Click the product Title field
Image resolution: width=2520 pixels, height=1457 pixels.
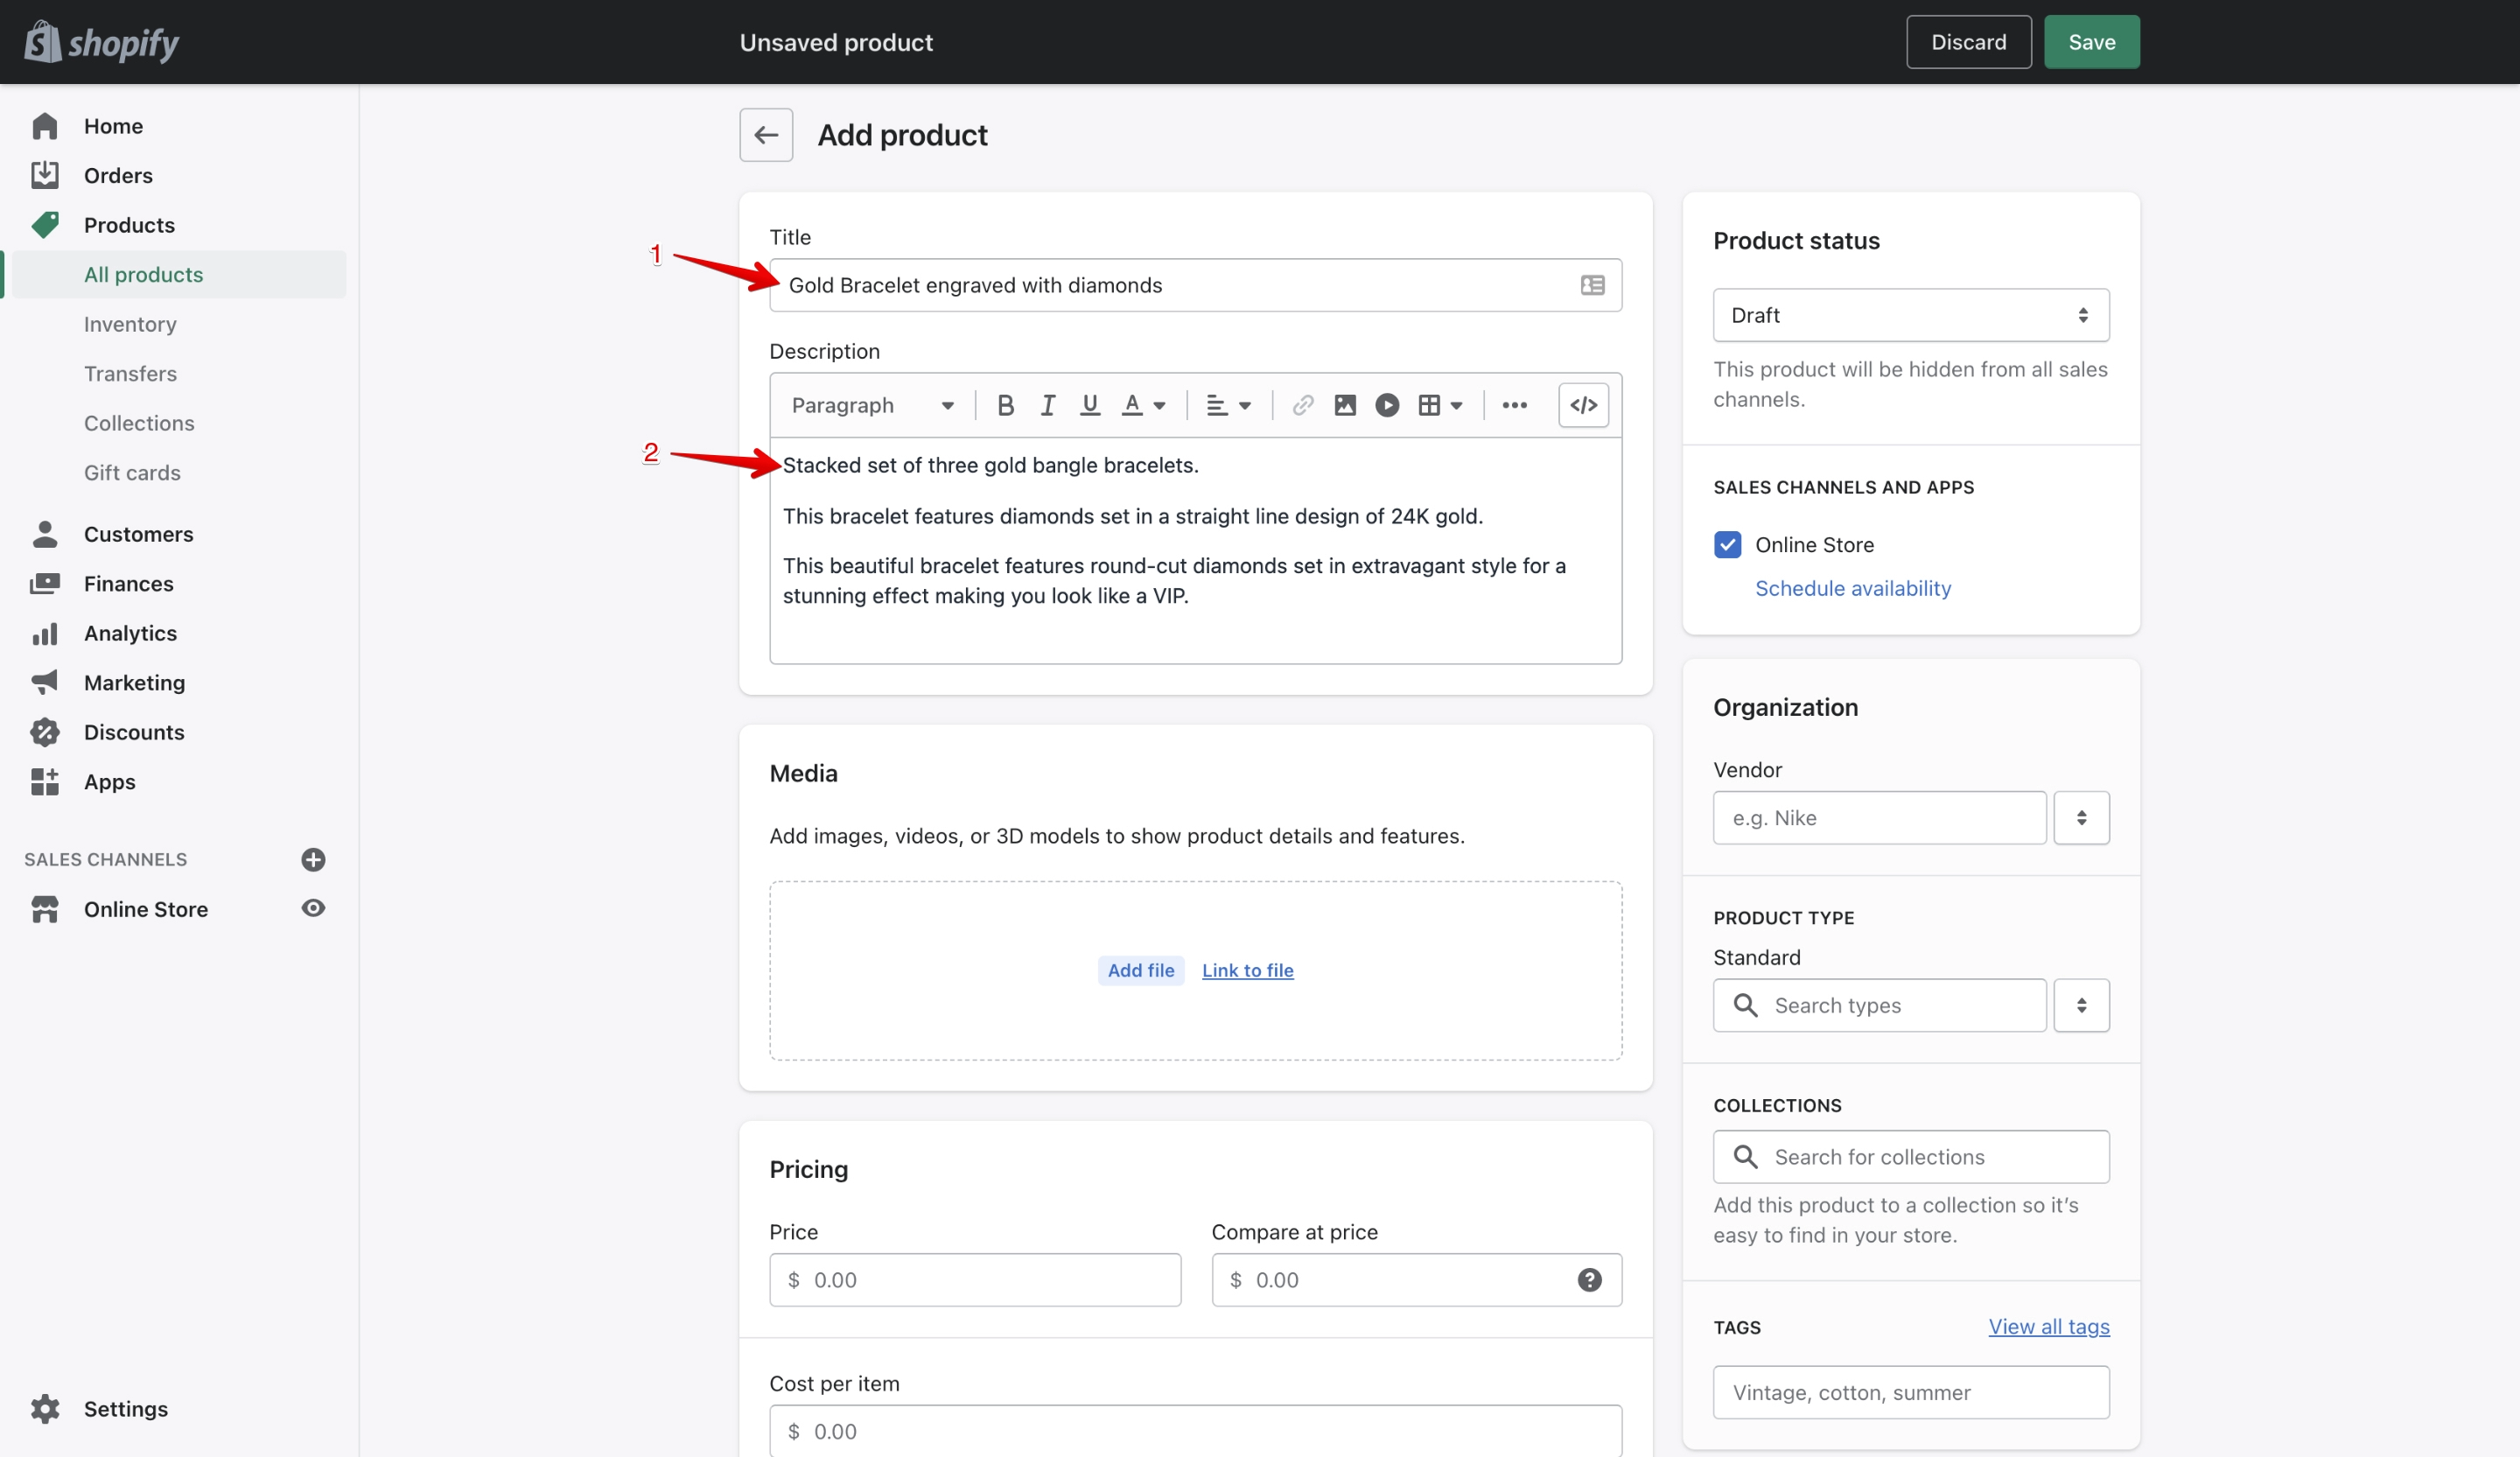pyautogui.click(x=1195, y=285)
